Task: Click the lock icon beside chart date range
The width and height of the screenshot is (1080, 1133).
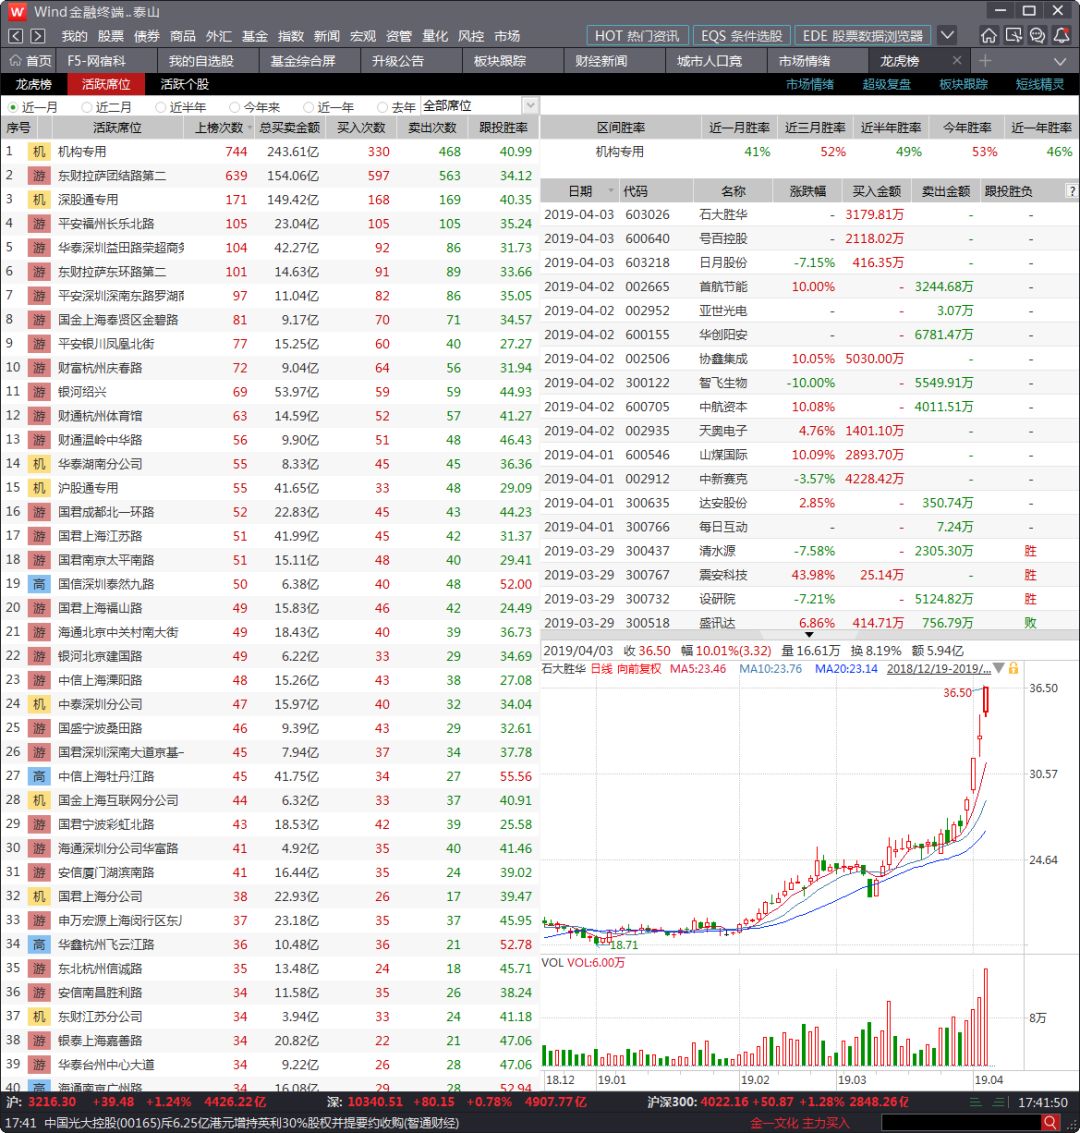Action: (1014, 668)
